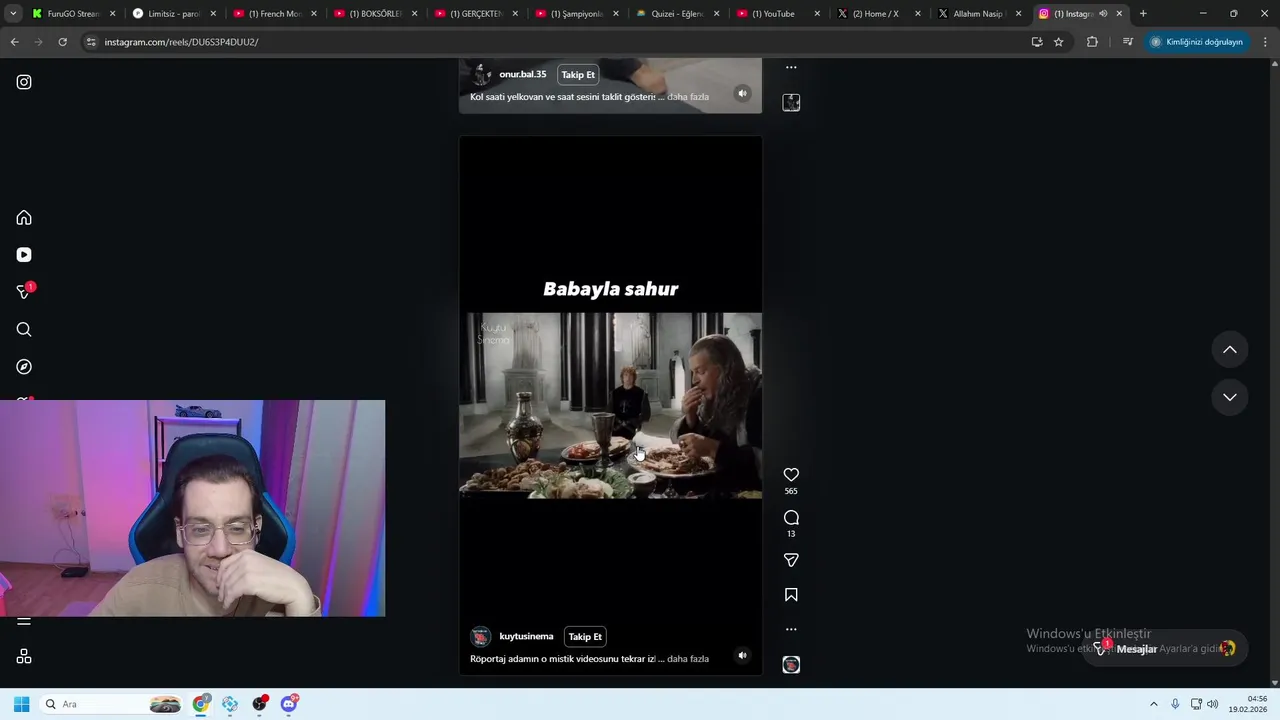Open more options for the onur.bal.35 reel
The height and width of the screenshot is (720, 1280).
coord(791,68)
